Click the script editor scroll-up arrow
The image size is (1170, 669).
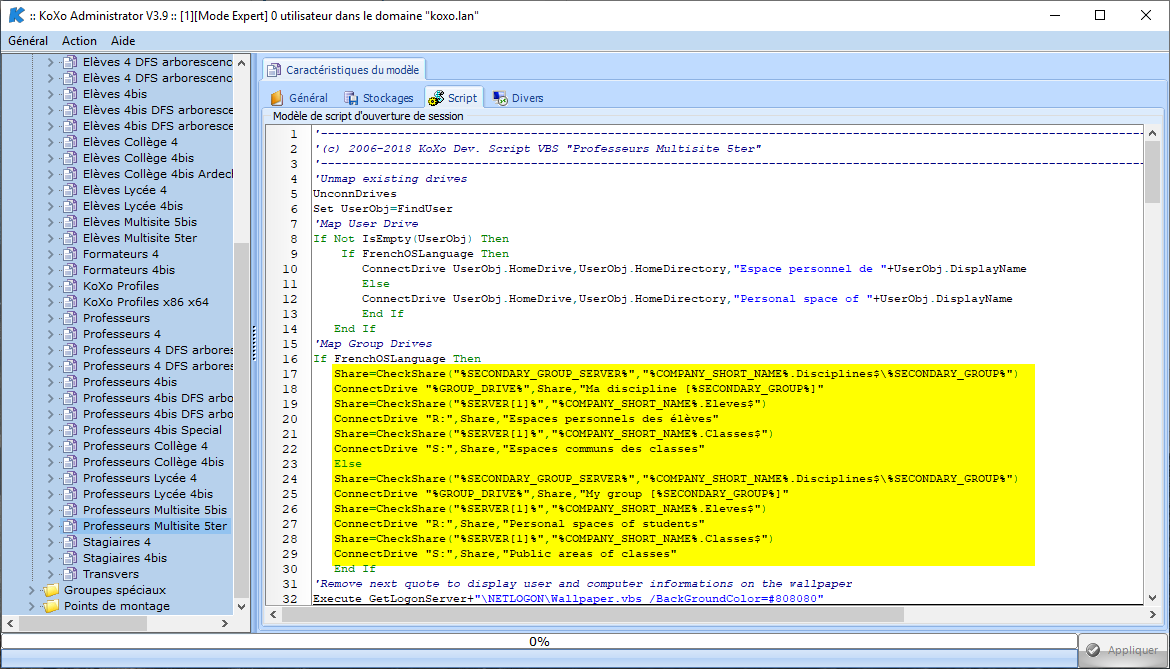[1153, 133]
